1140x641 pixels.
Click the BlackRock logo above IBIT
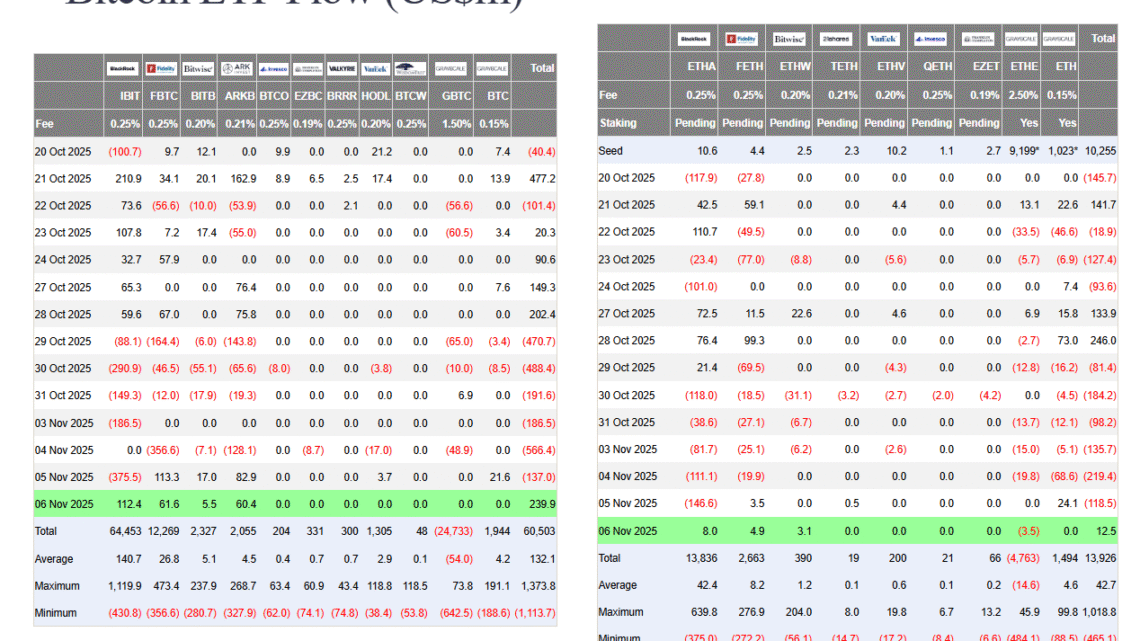124,69
